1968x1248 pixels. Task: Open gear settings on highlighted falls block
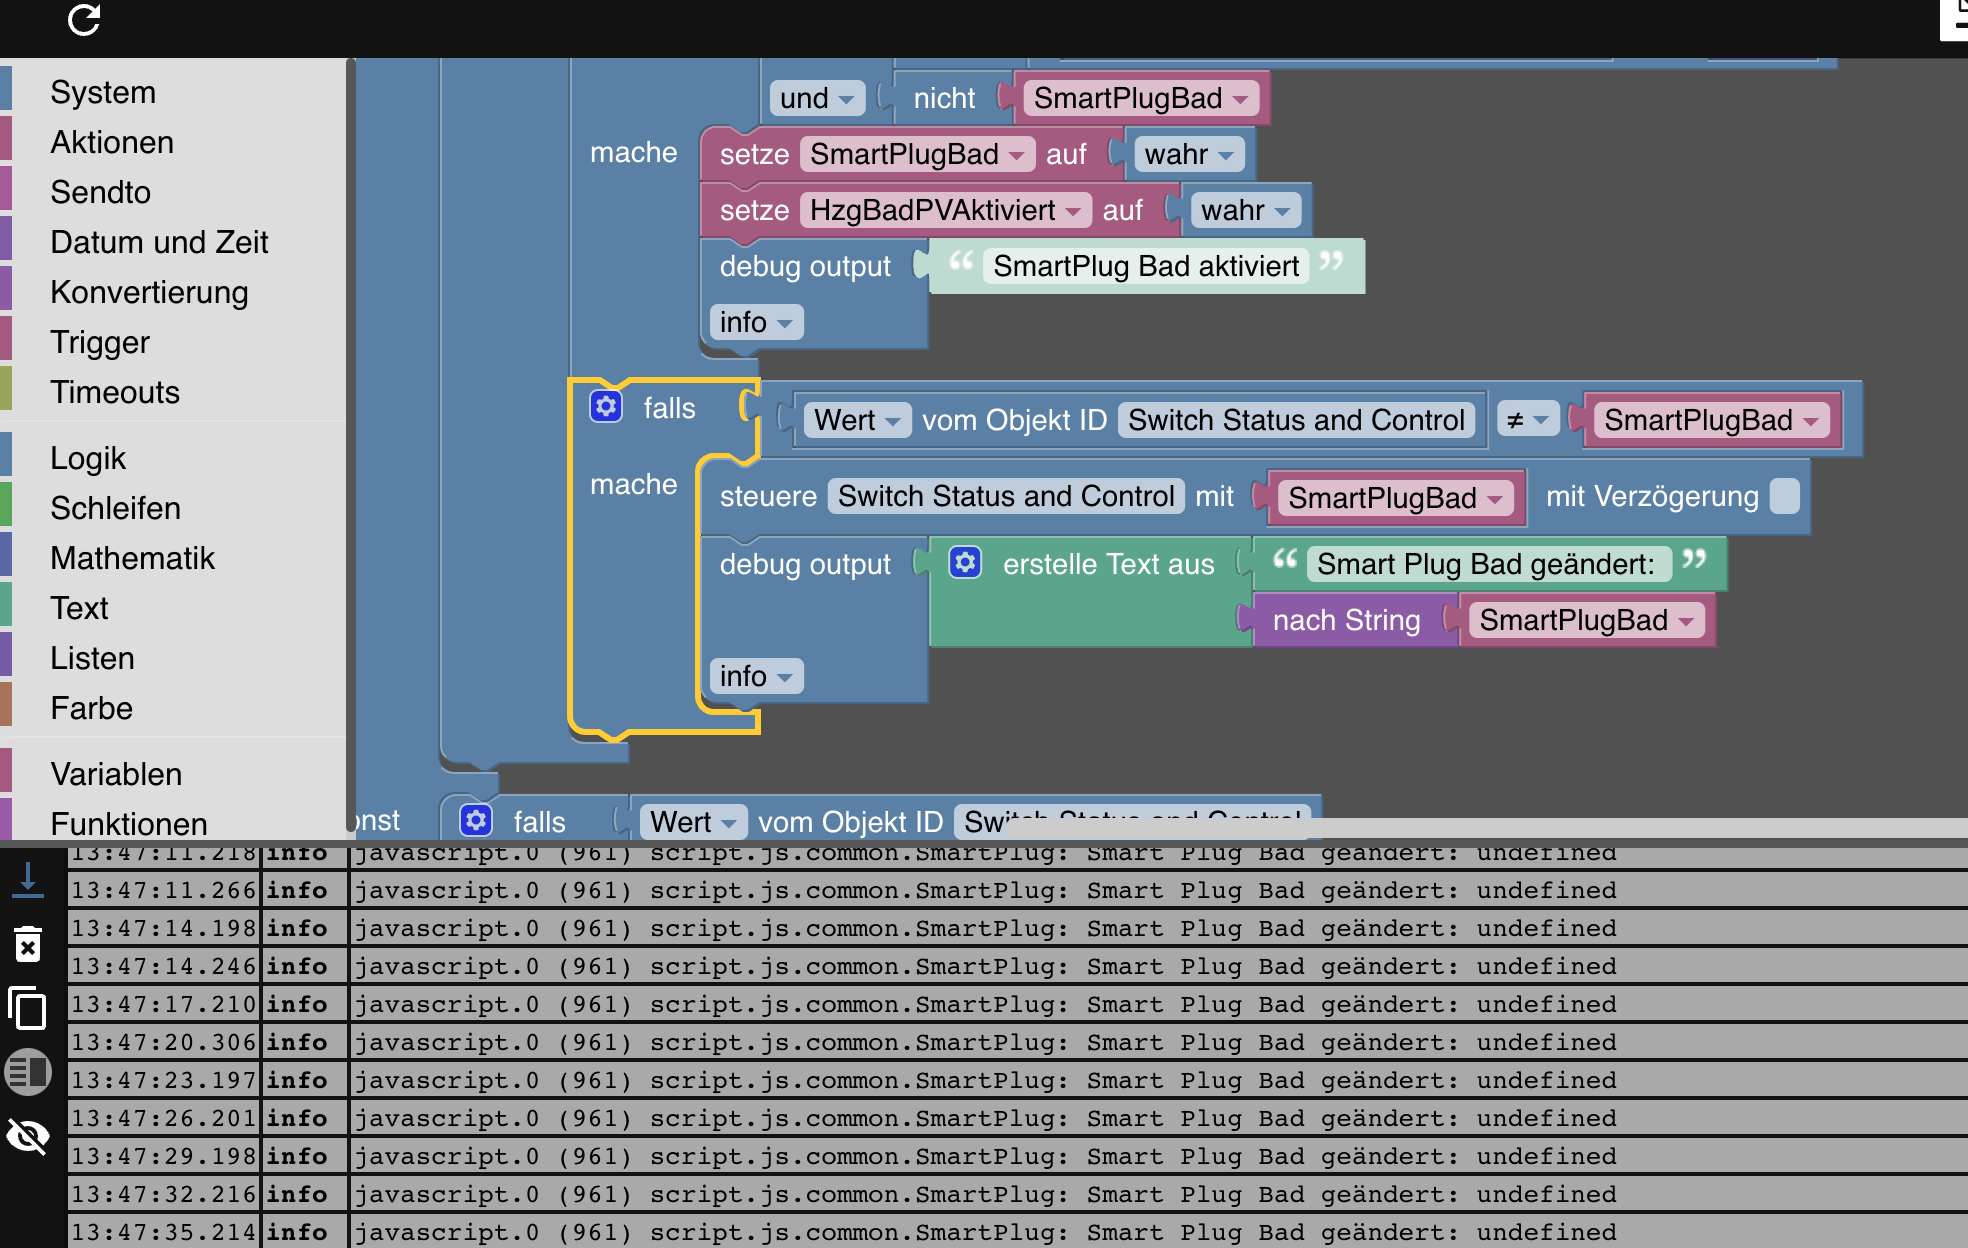pos(606,407)
